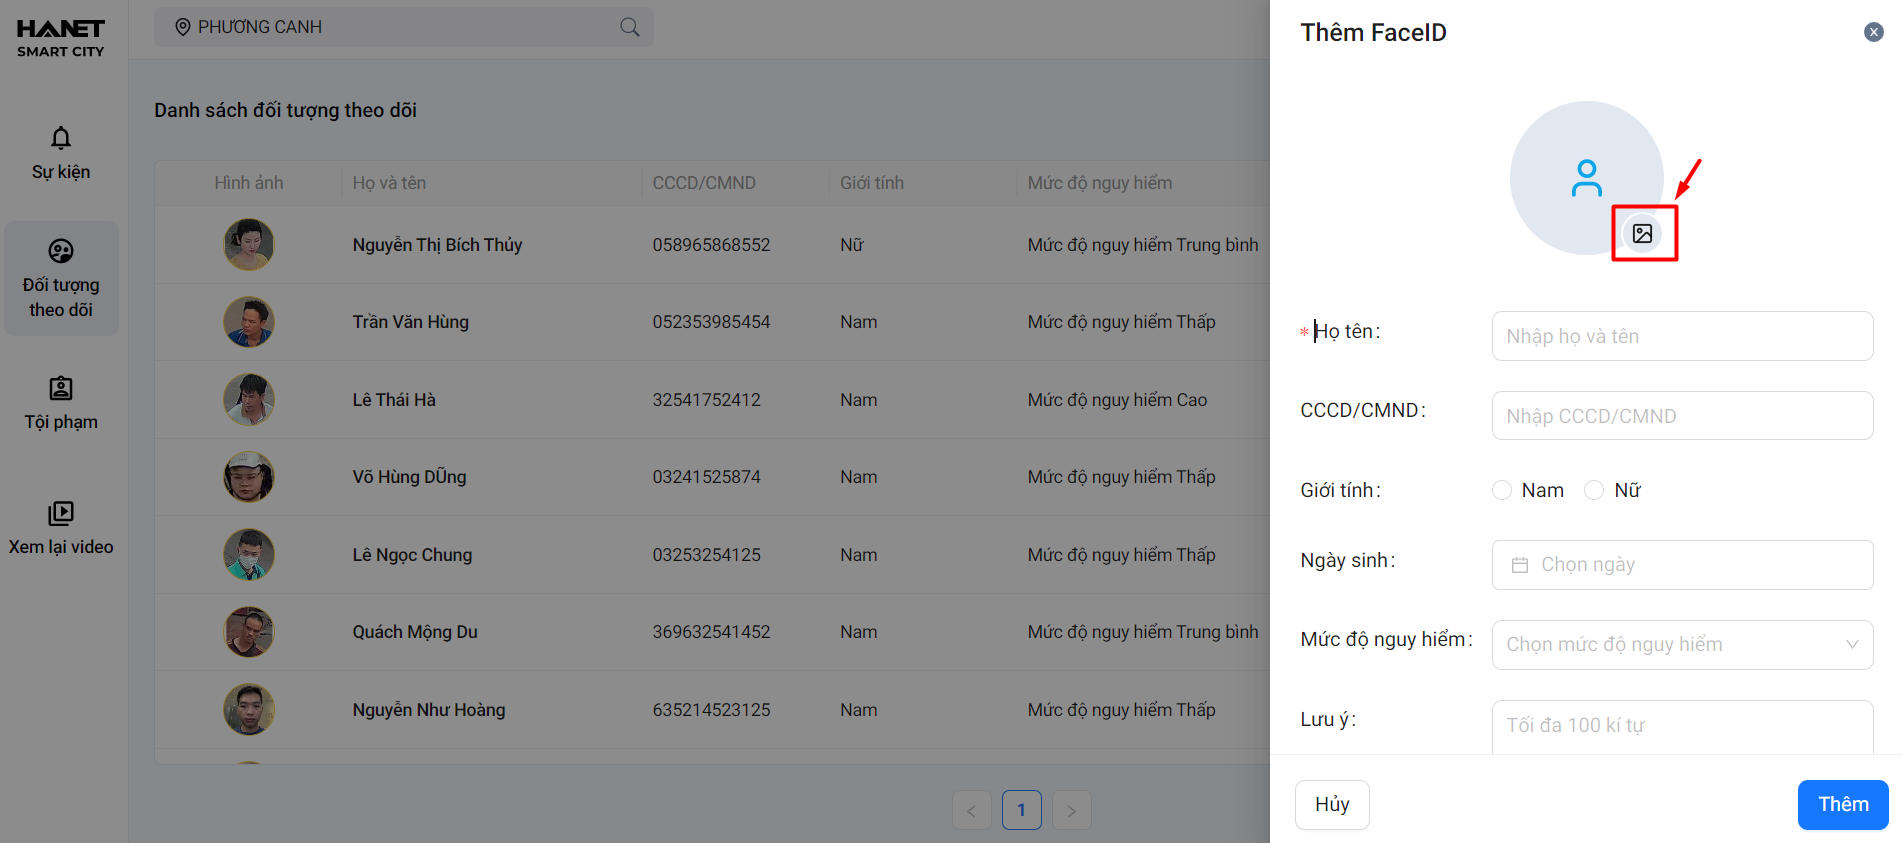Close the Thêm FaceID panel
Screen dimensions: 1902x843
tap(1873, 32)
